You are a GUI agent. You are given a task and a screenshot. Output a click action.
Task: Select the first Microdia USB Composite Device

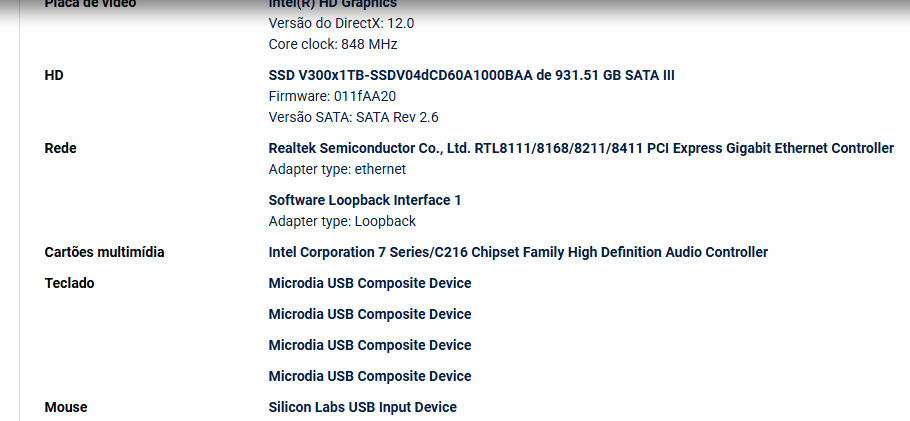(370, 283)
